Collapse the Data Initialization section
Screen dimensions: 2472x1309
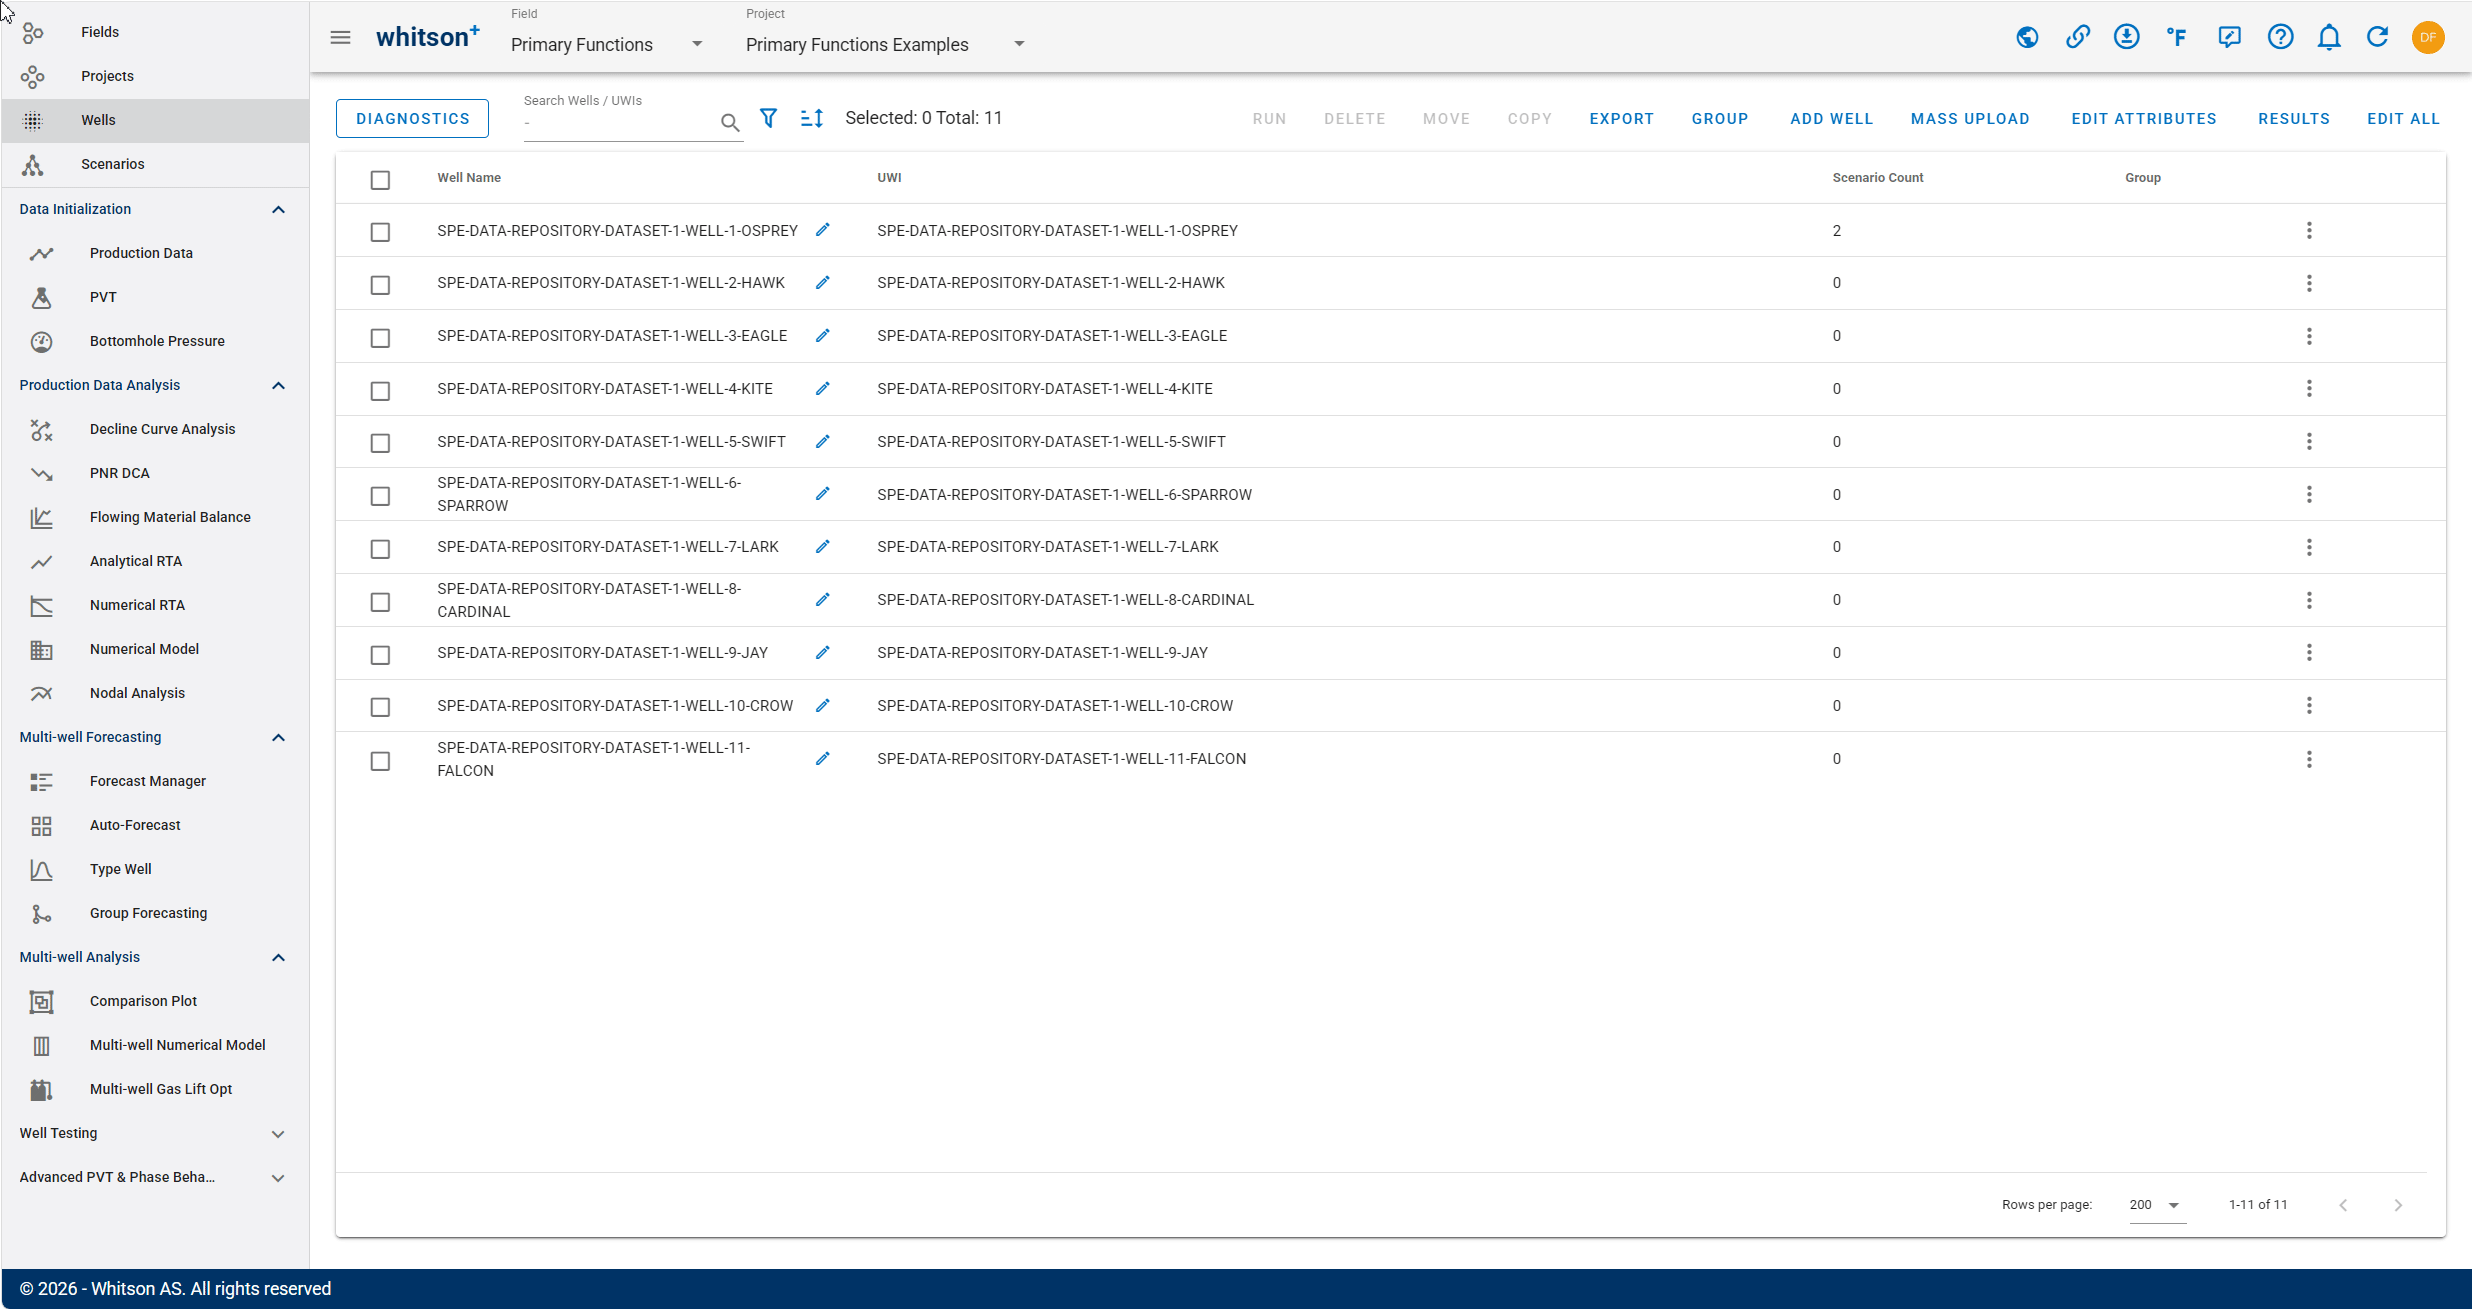pyautogui.click(x=278, y=209)
